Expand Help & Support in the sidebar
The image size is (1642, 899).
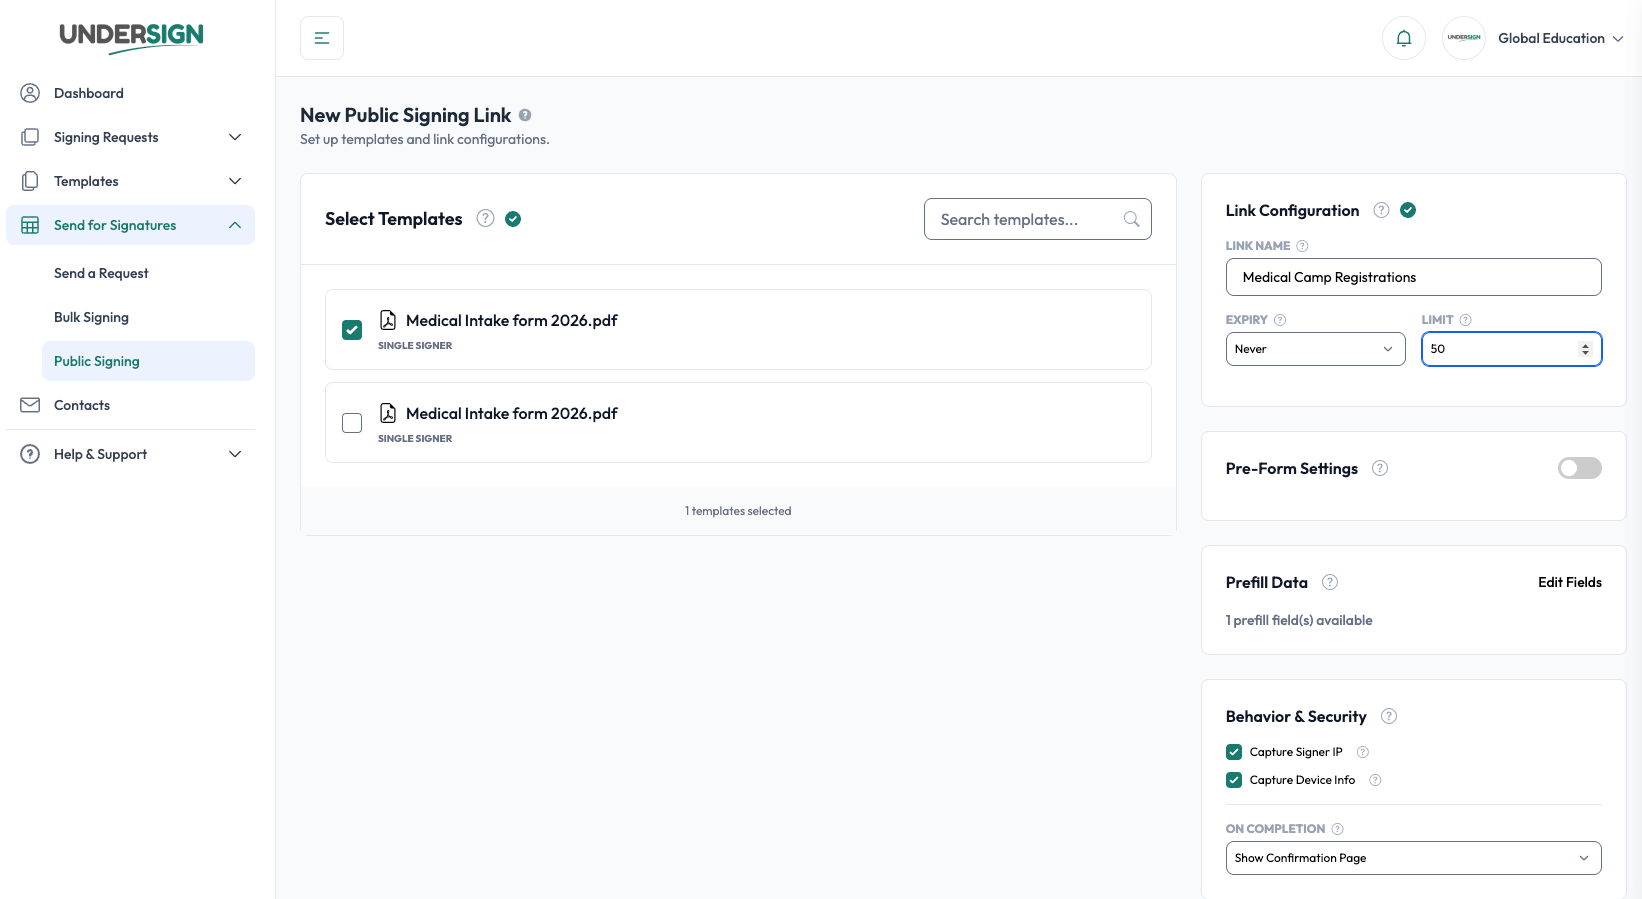(131, 454)
